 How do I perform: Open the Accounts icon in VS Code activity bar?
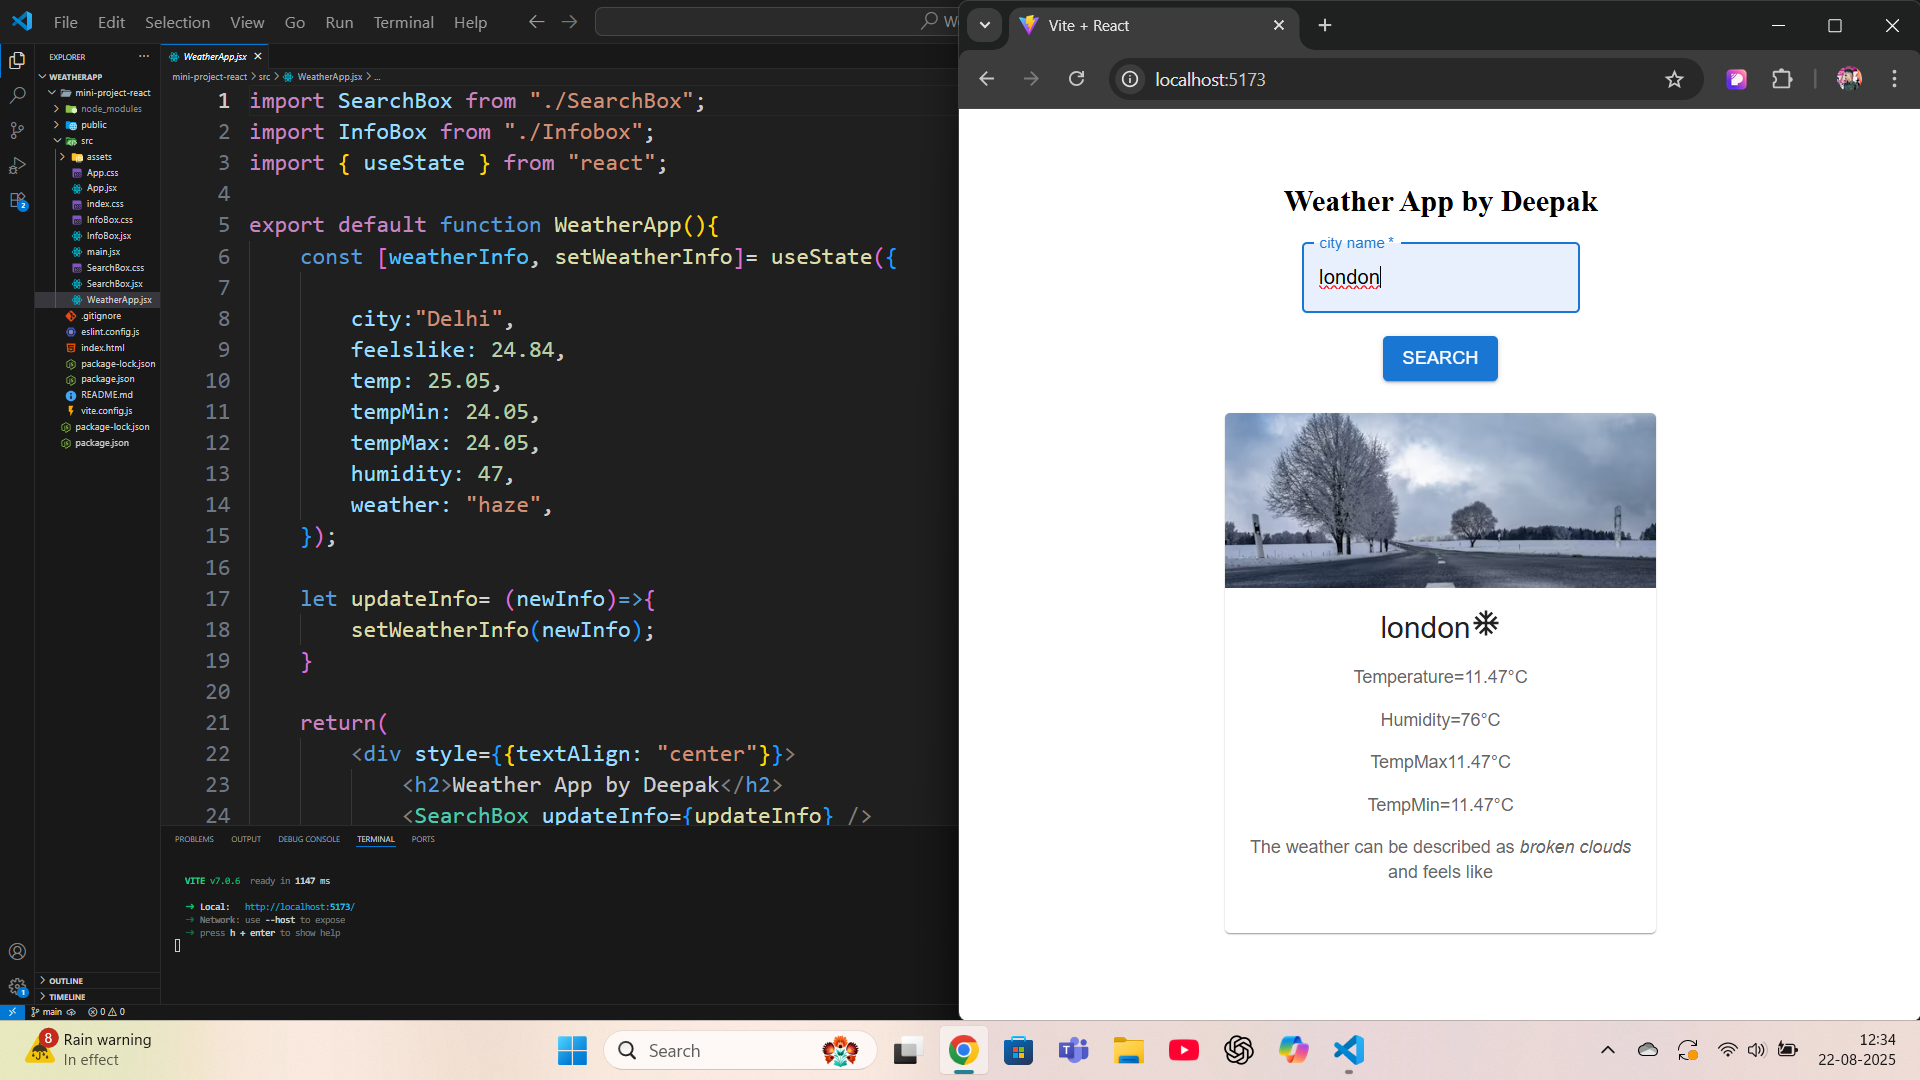click(x=17, y=952)
